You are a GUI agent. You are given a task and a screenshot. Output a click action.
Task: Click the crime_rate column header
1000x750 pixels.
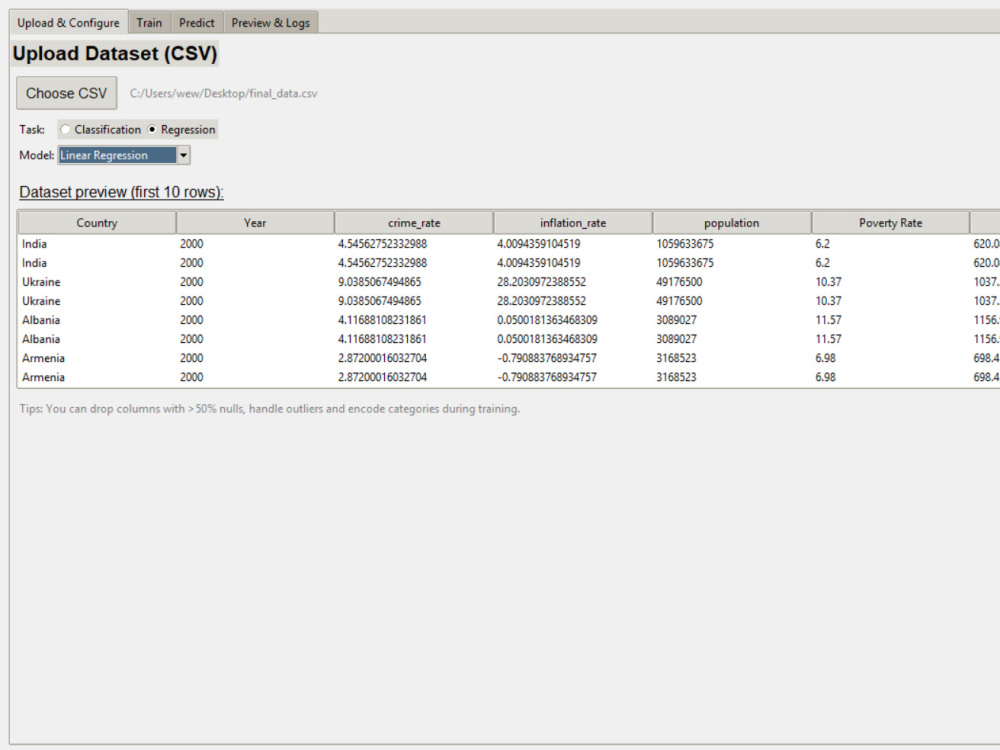[x=414, y=223]
